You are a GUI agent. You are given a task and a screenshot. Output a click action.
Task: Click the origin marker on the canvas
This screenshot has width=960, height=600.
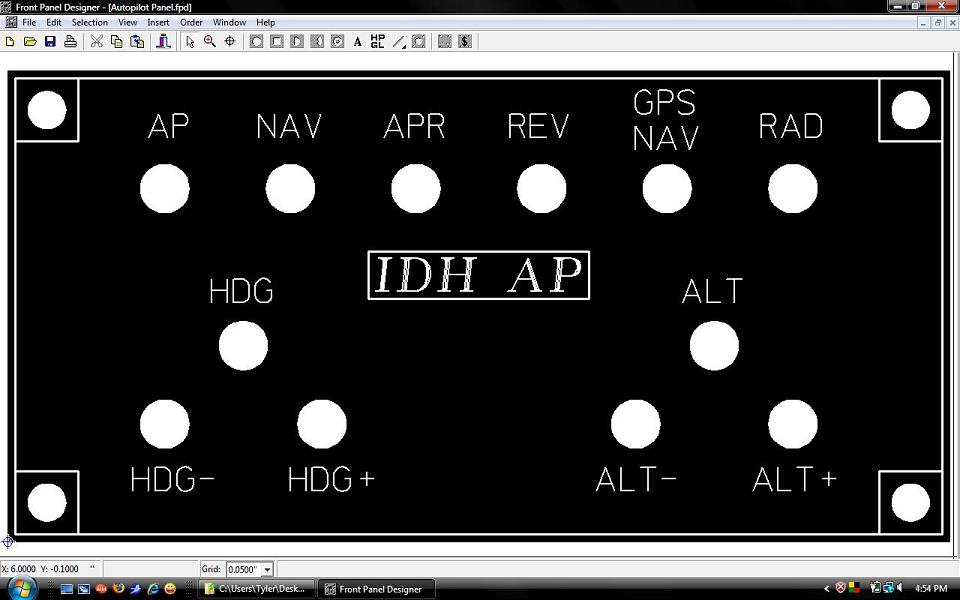pyautogui.click(x=8, y=541)
